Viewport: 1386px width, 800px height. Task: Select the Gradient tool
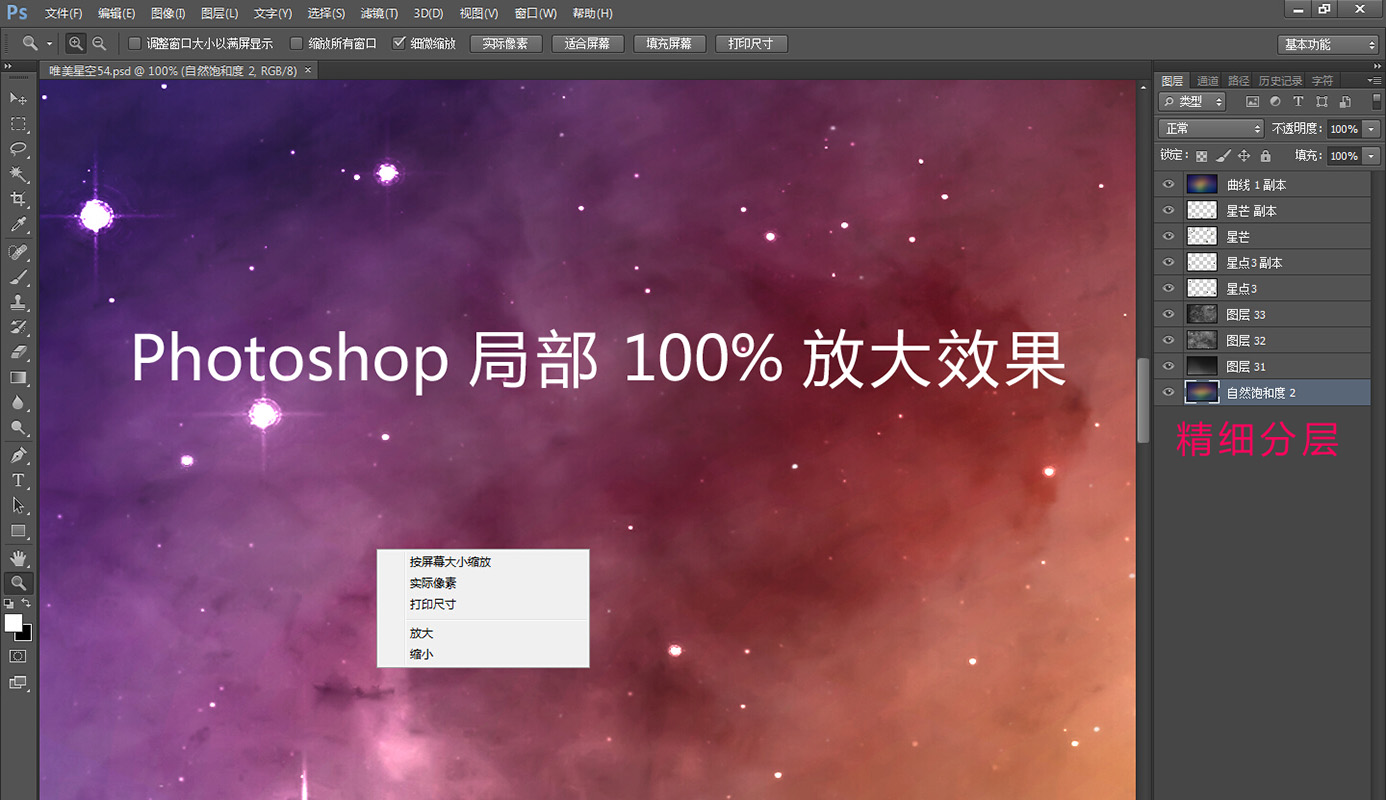click(x=18, y=377)
